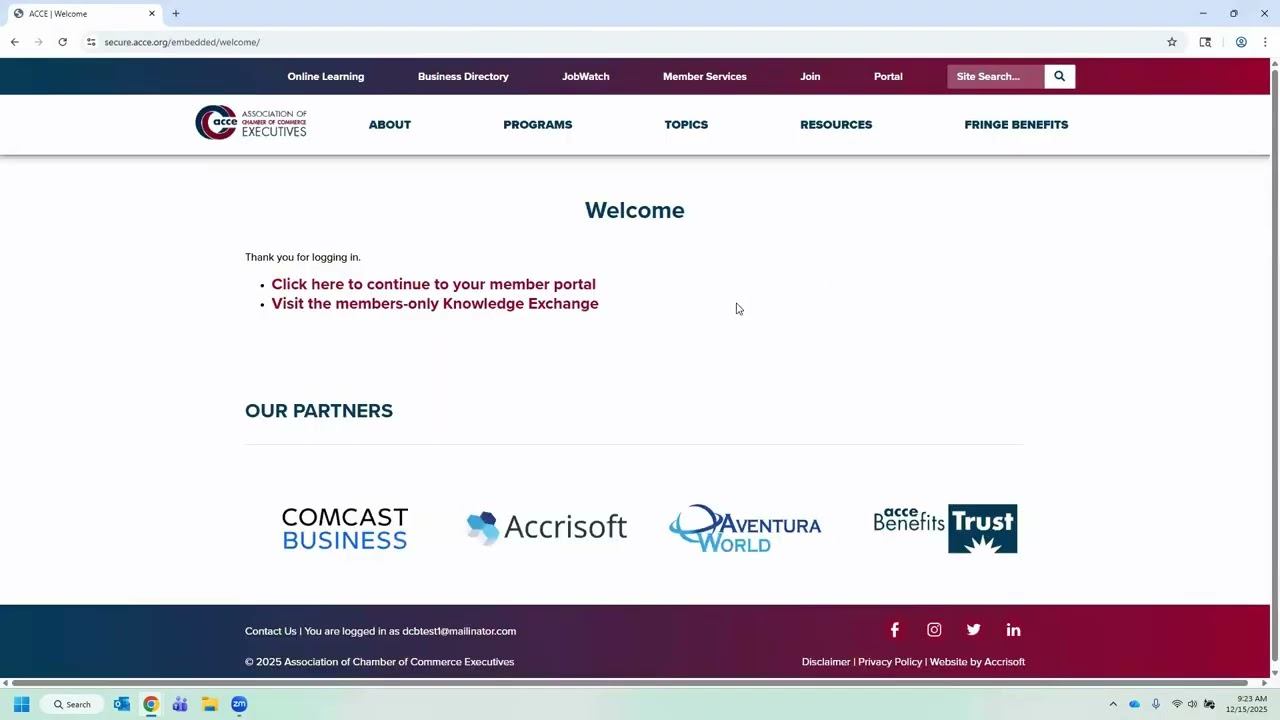Click the taskbar Search box
The height and width of the screenshot is (720, 1280).
click(x=72, y=704)
